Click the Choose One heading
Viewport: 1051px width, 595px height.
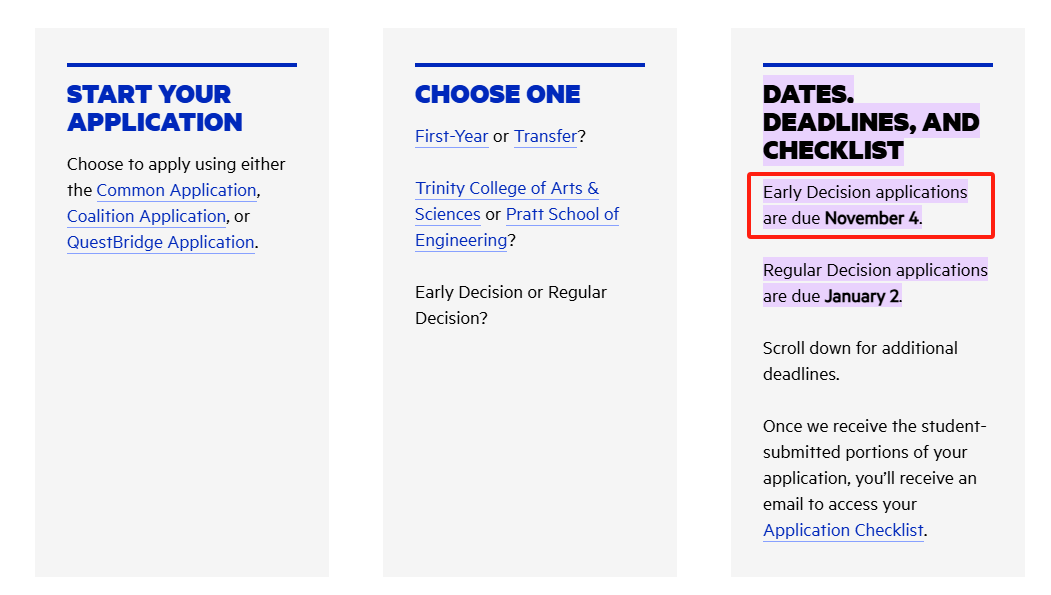tap(497, 94)
